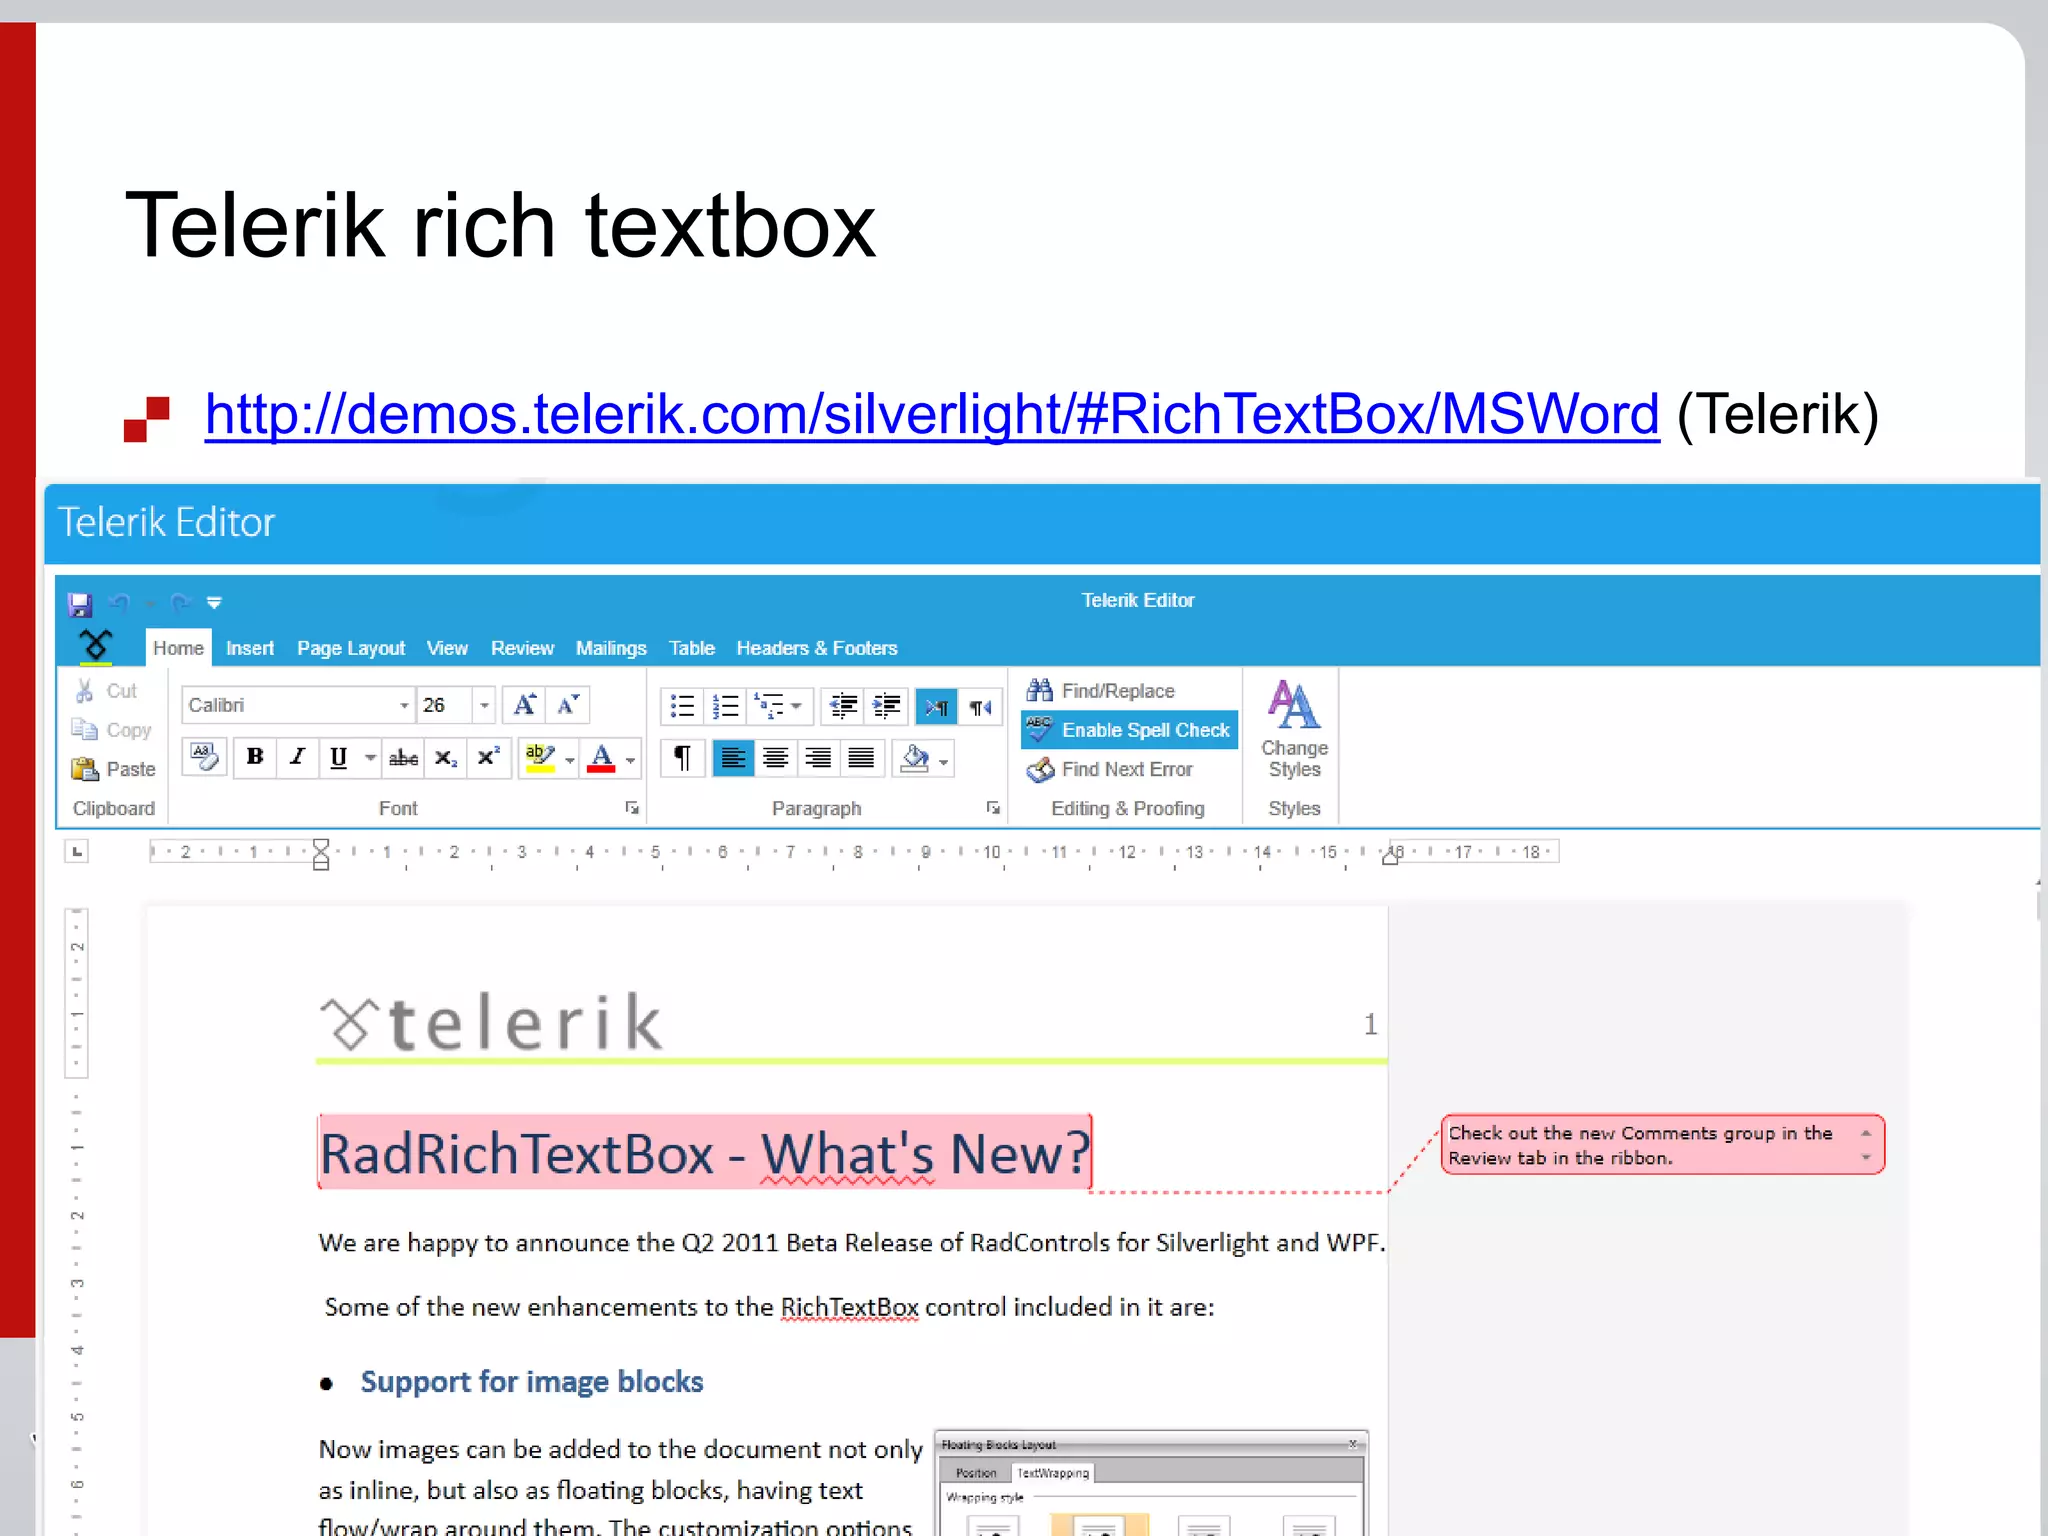Switch to the Mailings tab

pos(611,648)
